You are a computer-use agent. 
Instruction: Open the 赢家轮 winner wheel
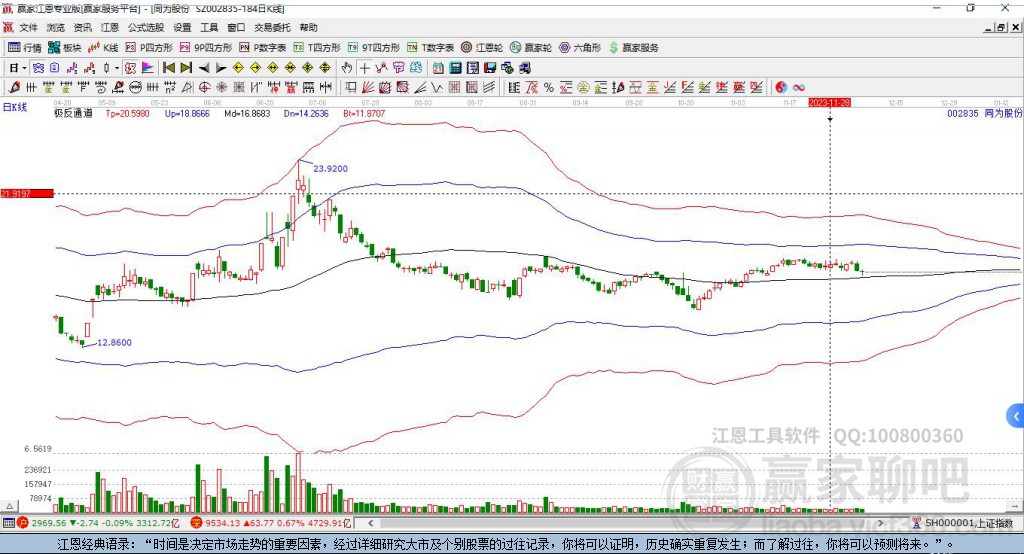(x=531, y=48)
